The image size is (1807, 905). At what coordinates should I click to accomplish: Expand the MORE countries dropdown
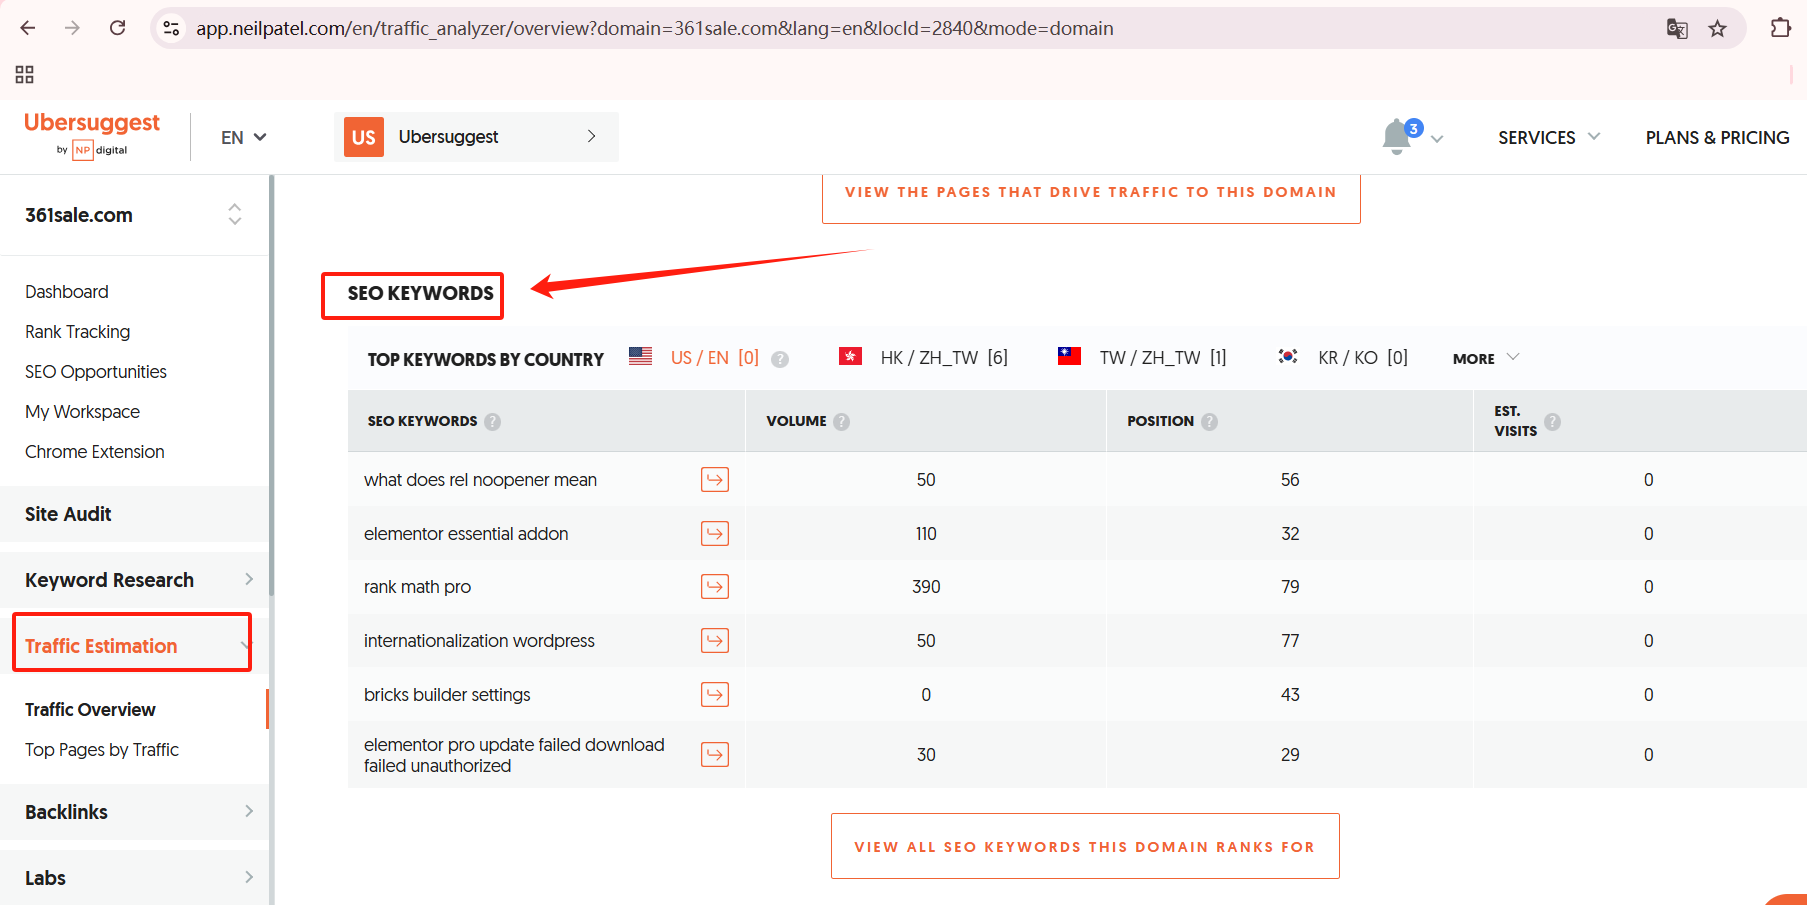pos(1484,357)
